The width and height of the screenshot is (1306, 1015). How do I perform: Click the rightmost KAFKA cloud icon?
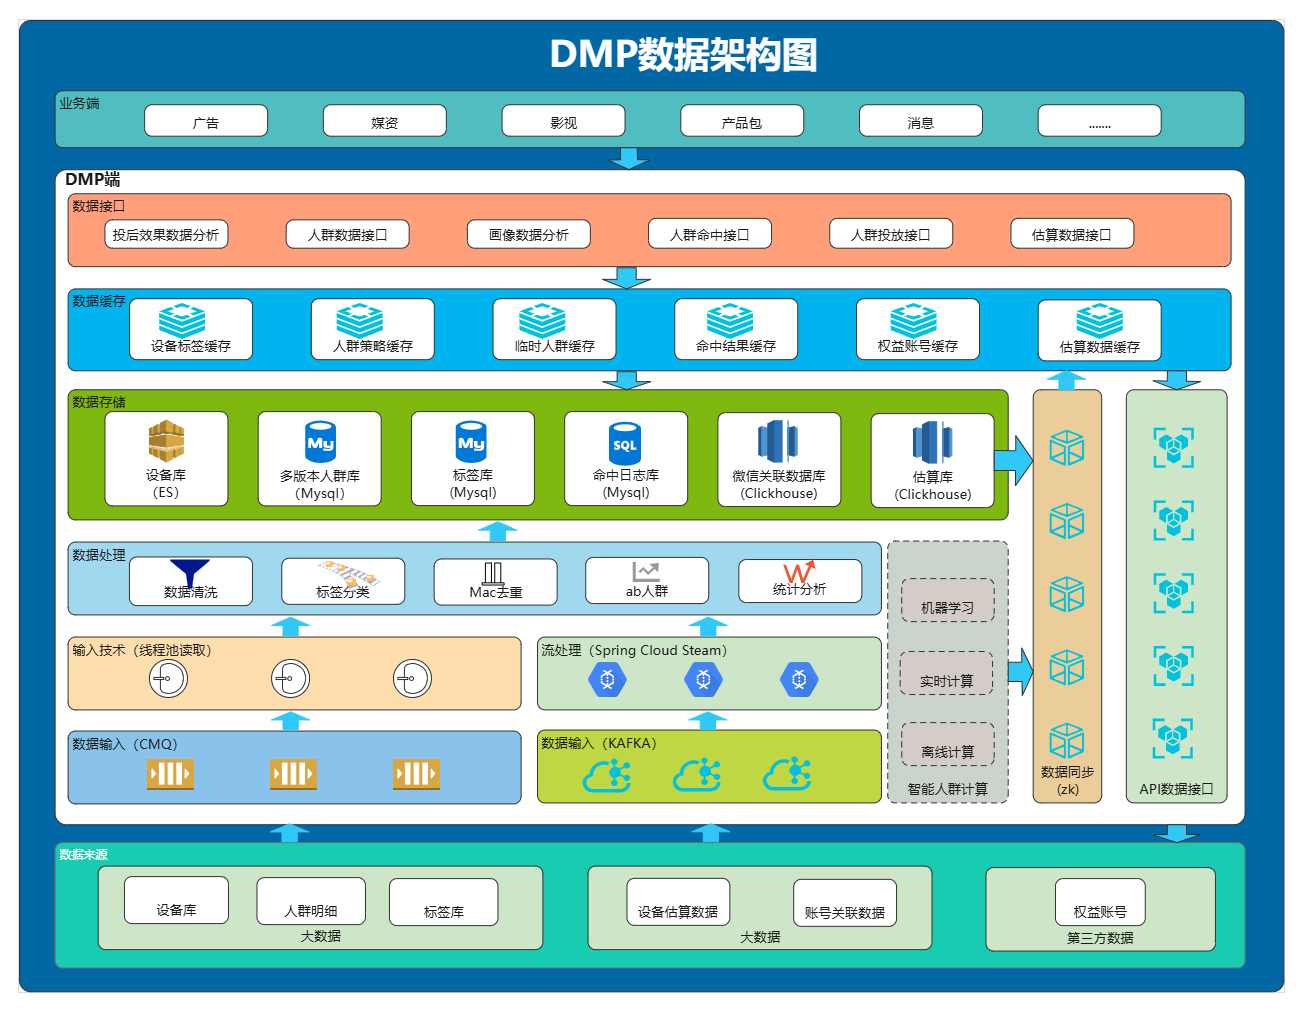(788, 775)
